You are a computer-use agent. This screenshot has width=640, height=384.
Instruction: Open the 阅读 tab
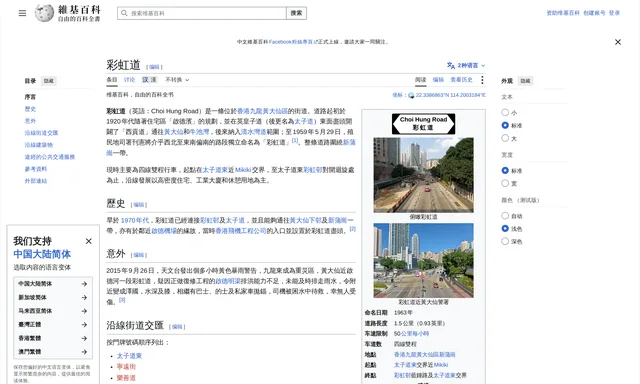(420, 80)
